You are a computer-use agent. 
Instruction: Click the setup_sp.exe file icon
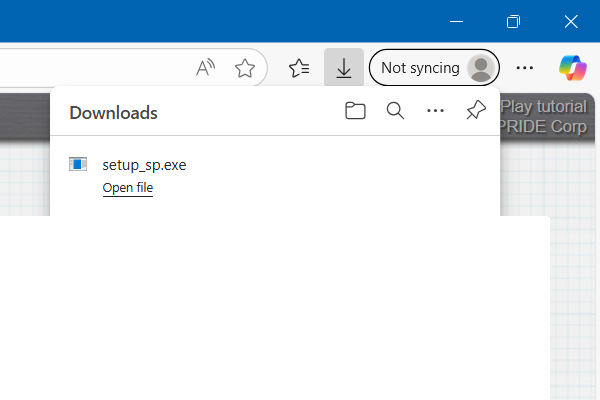click(78, 165)
